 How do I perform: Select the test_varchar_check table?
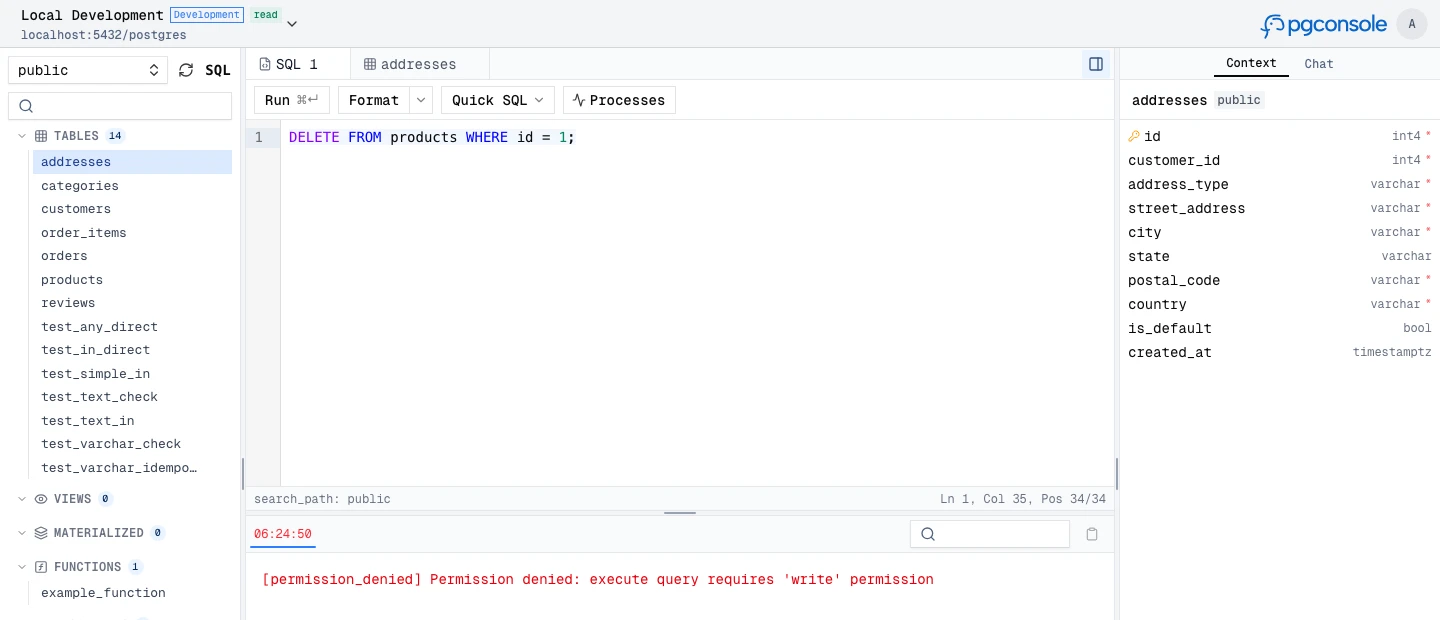pyautogui.click(x=132, y=444)
